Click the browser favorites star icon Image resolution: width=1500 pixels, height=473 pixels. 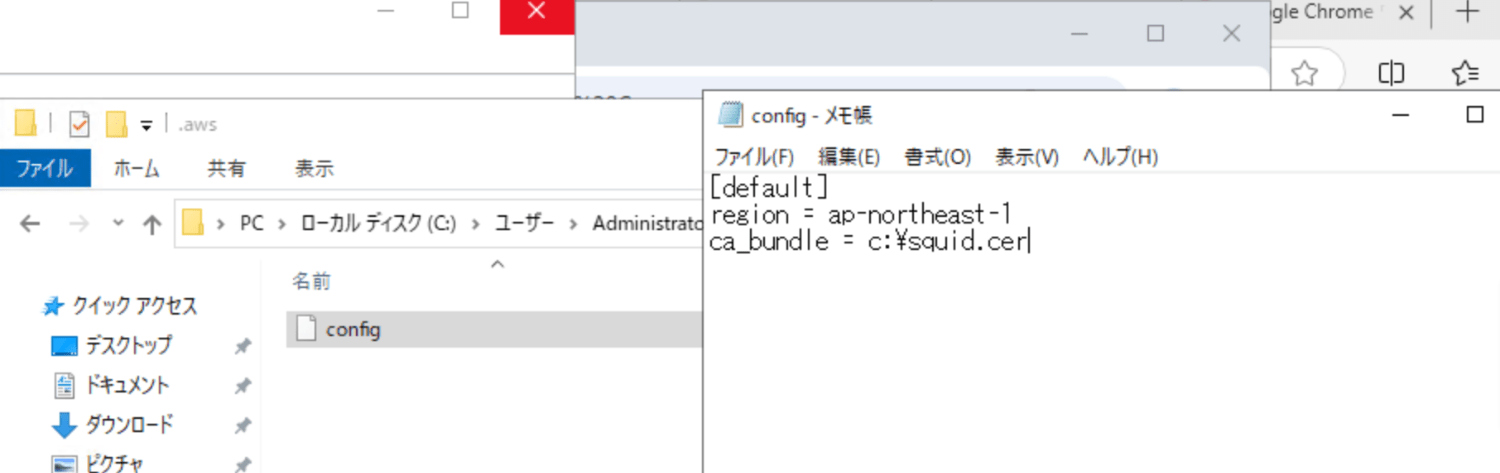(x=1303, y=73)
